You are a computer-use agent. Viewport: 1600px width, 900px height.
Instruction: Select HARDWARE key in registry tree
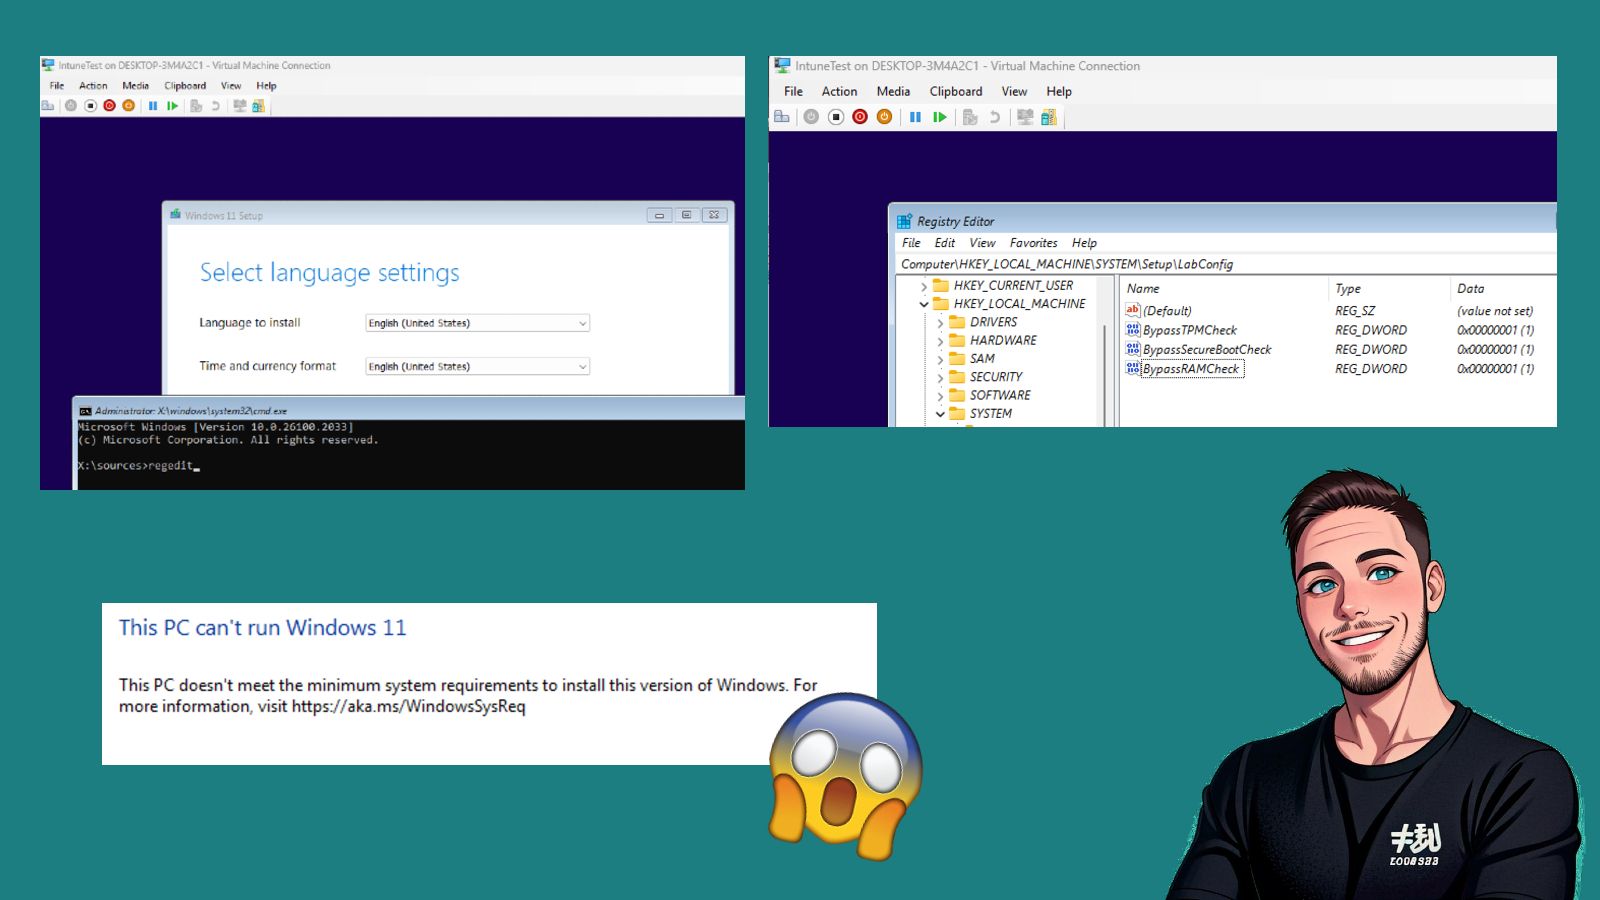coord(1003,341)
